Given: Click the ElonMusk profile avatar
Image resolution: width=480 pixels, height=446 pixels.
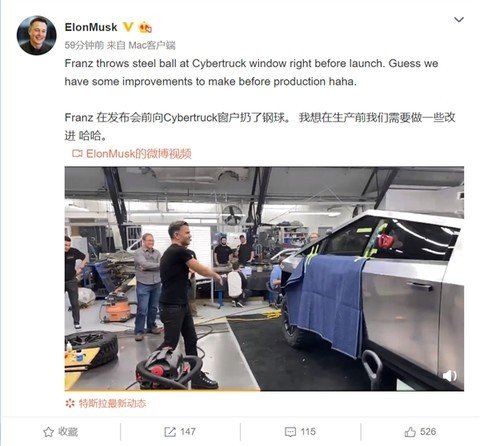Looking at the screenshot, I should pyautogui.click(x=36, y=35).
